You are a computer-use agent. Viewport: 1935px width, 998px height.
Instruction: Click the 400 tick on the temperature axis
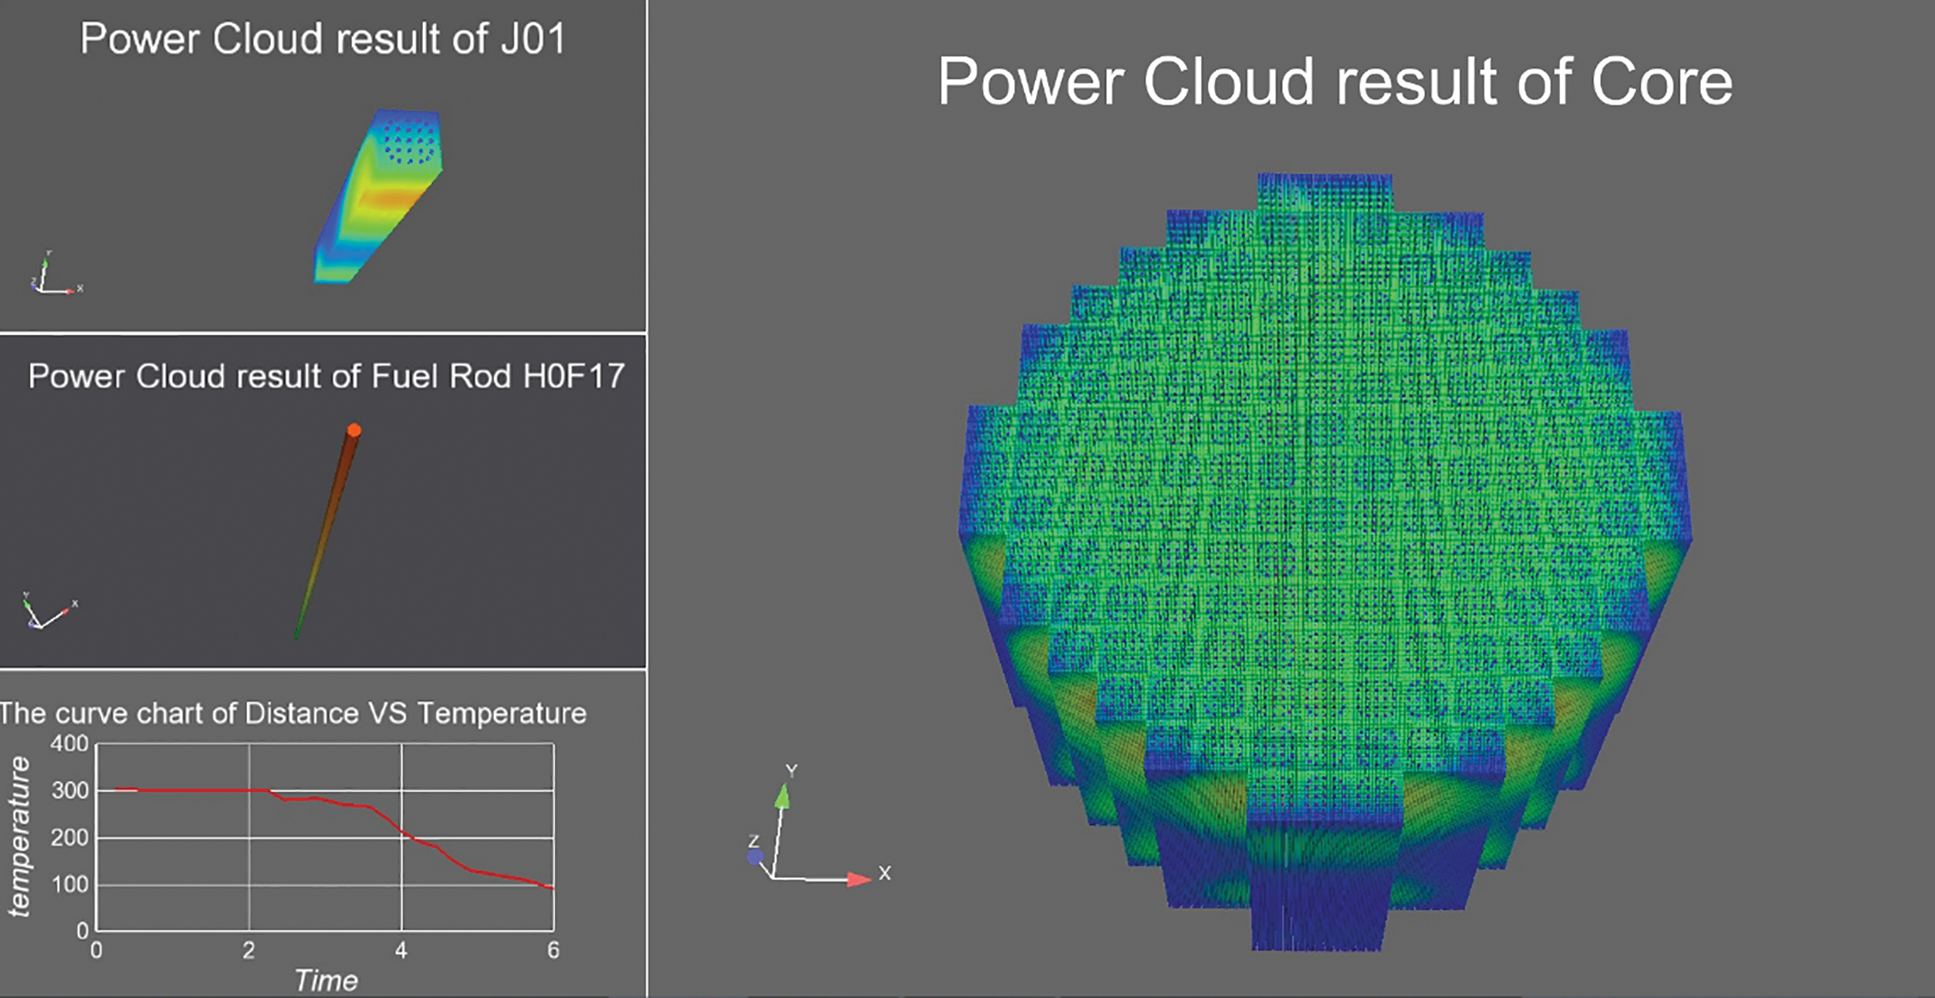click(70, 744)
